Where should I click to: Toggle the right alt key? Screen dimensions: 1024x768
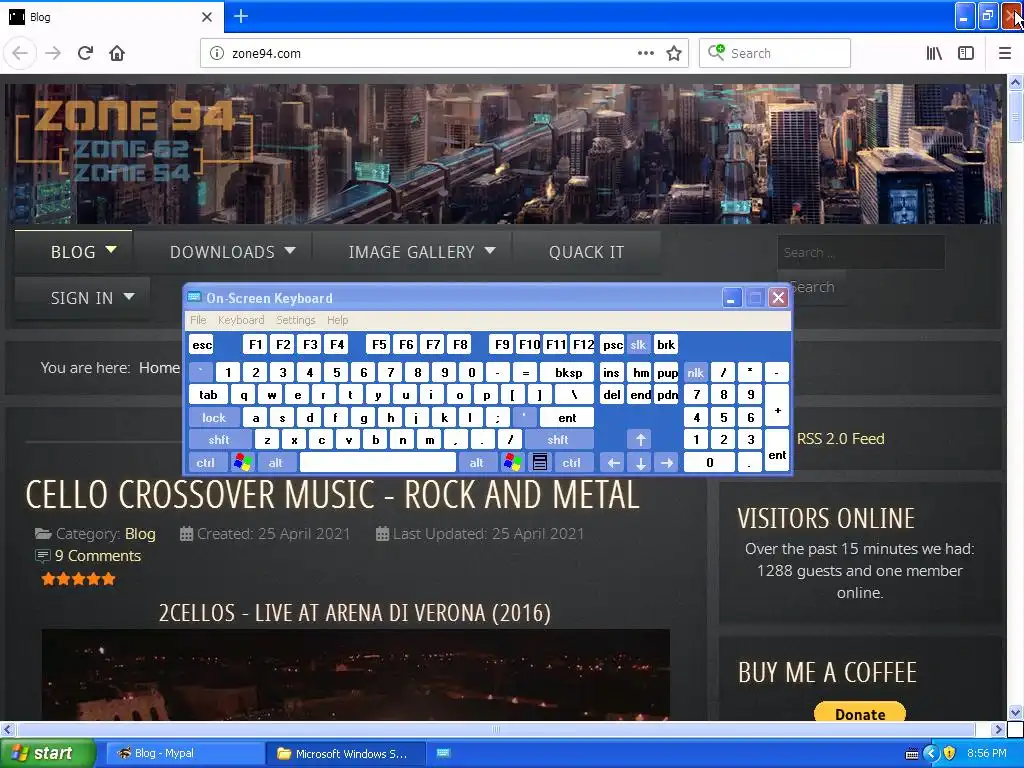[477, 462]
